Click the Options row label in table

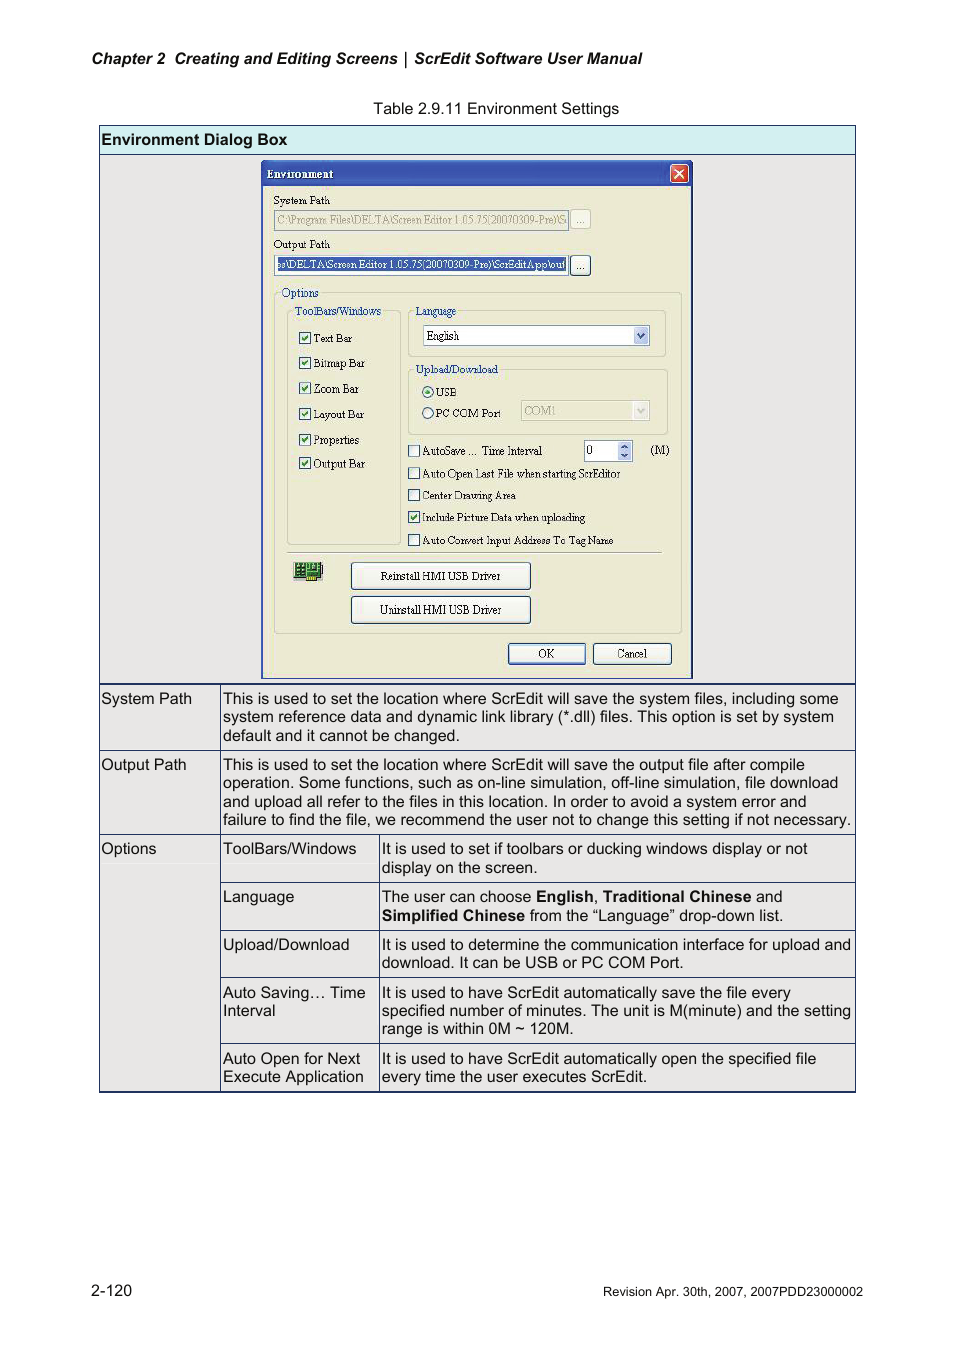(x=129, y=849)
